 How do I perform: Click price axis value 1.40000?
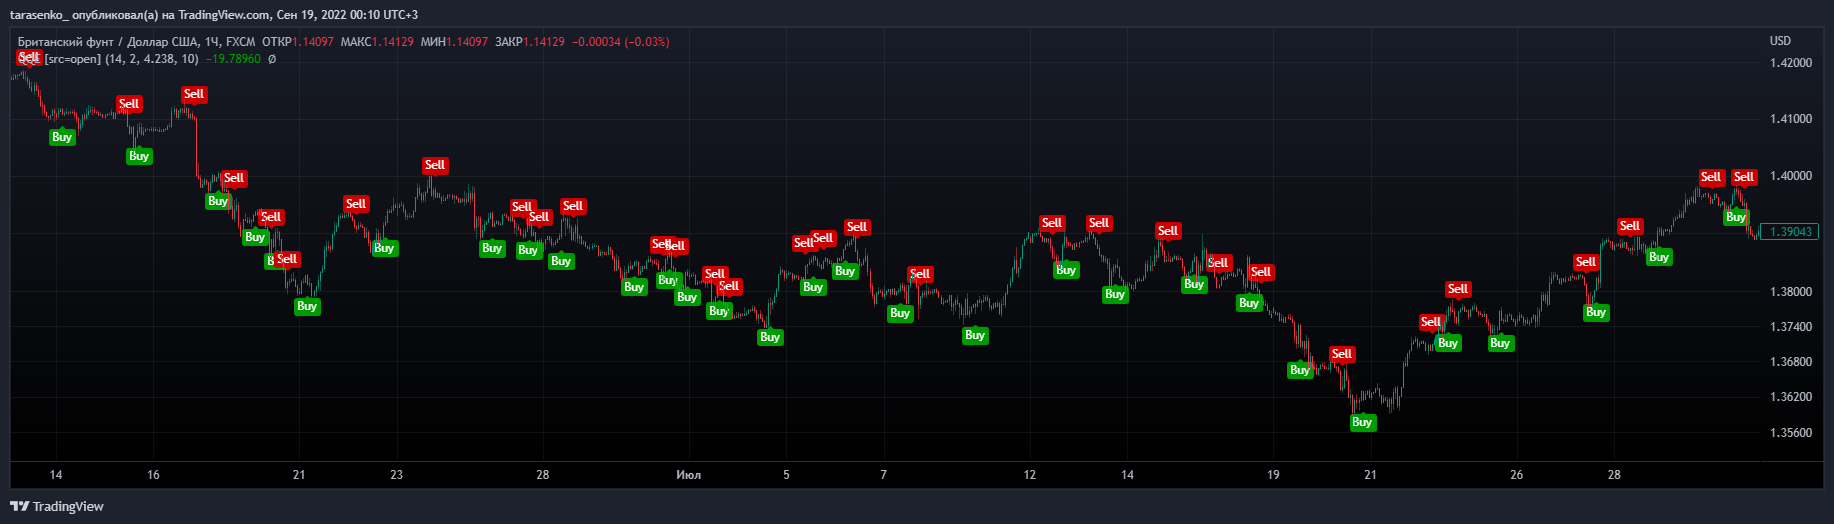(x=1790, y=176)
